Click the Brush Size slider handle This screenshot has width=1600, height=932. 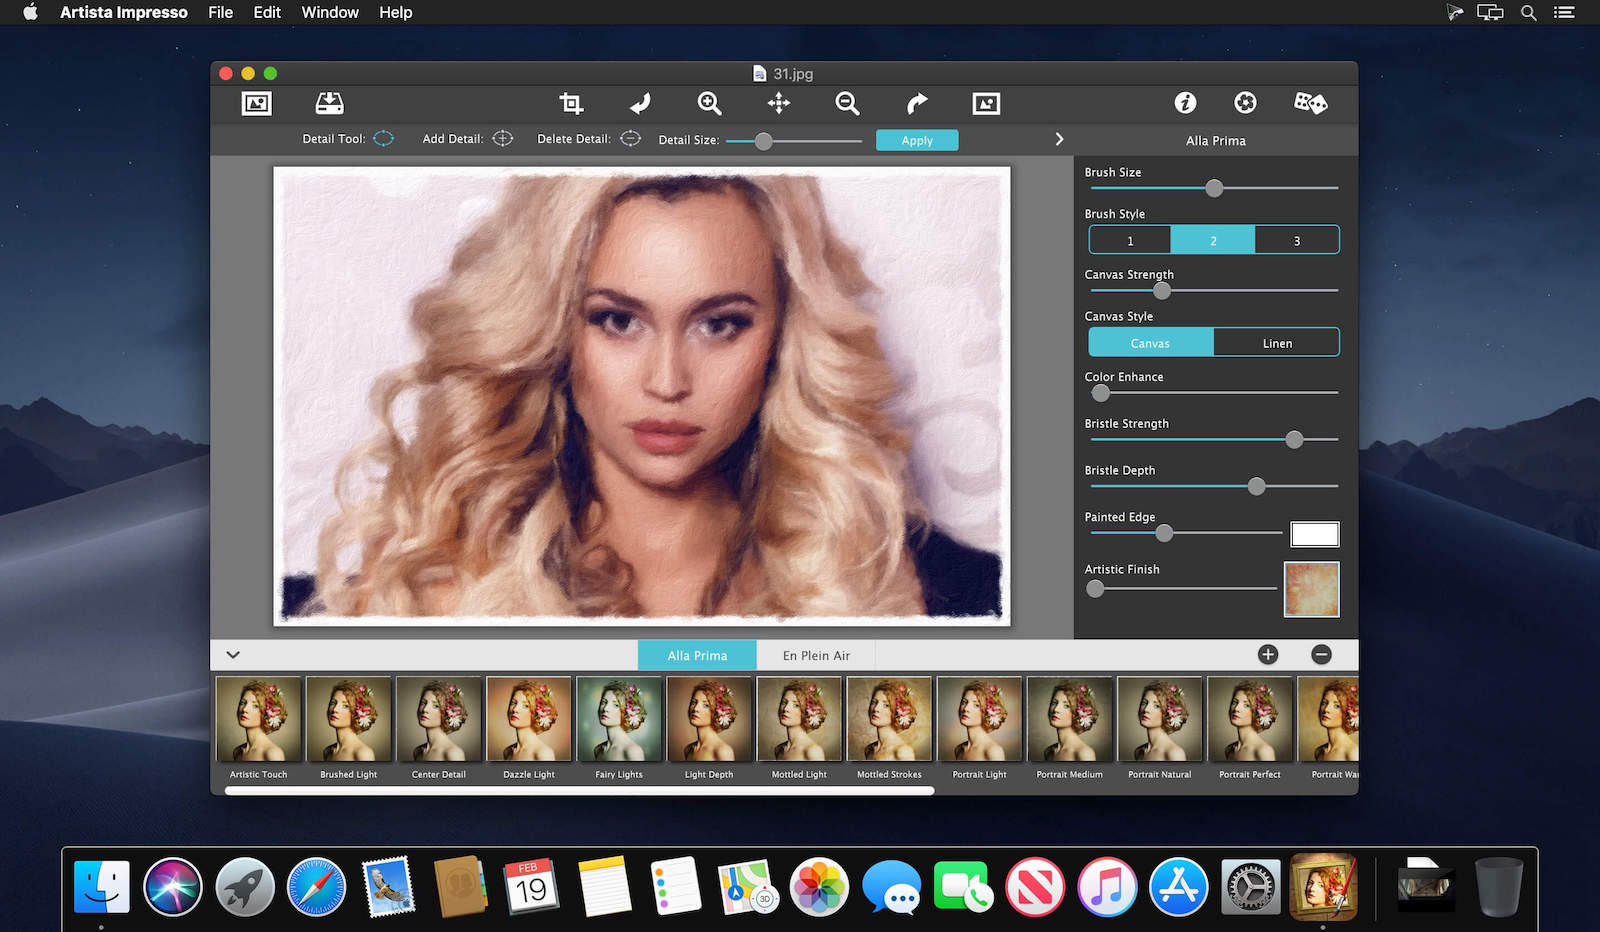(x=1214, y=188)
